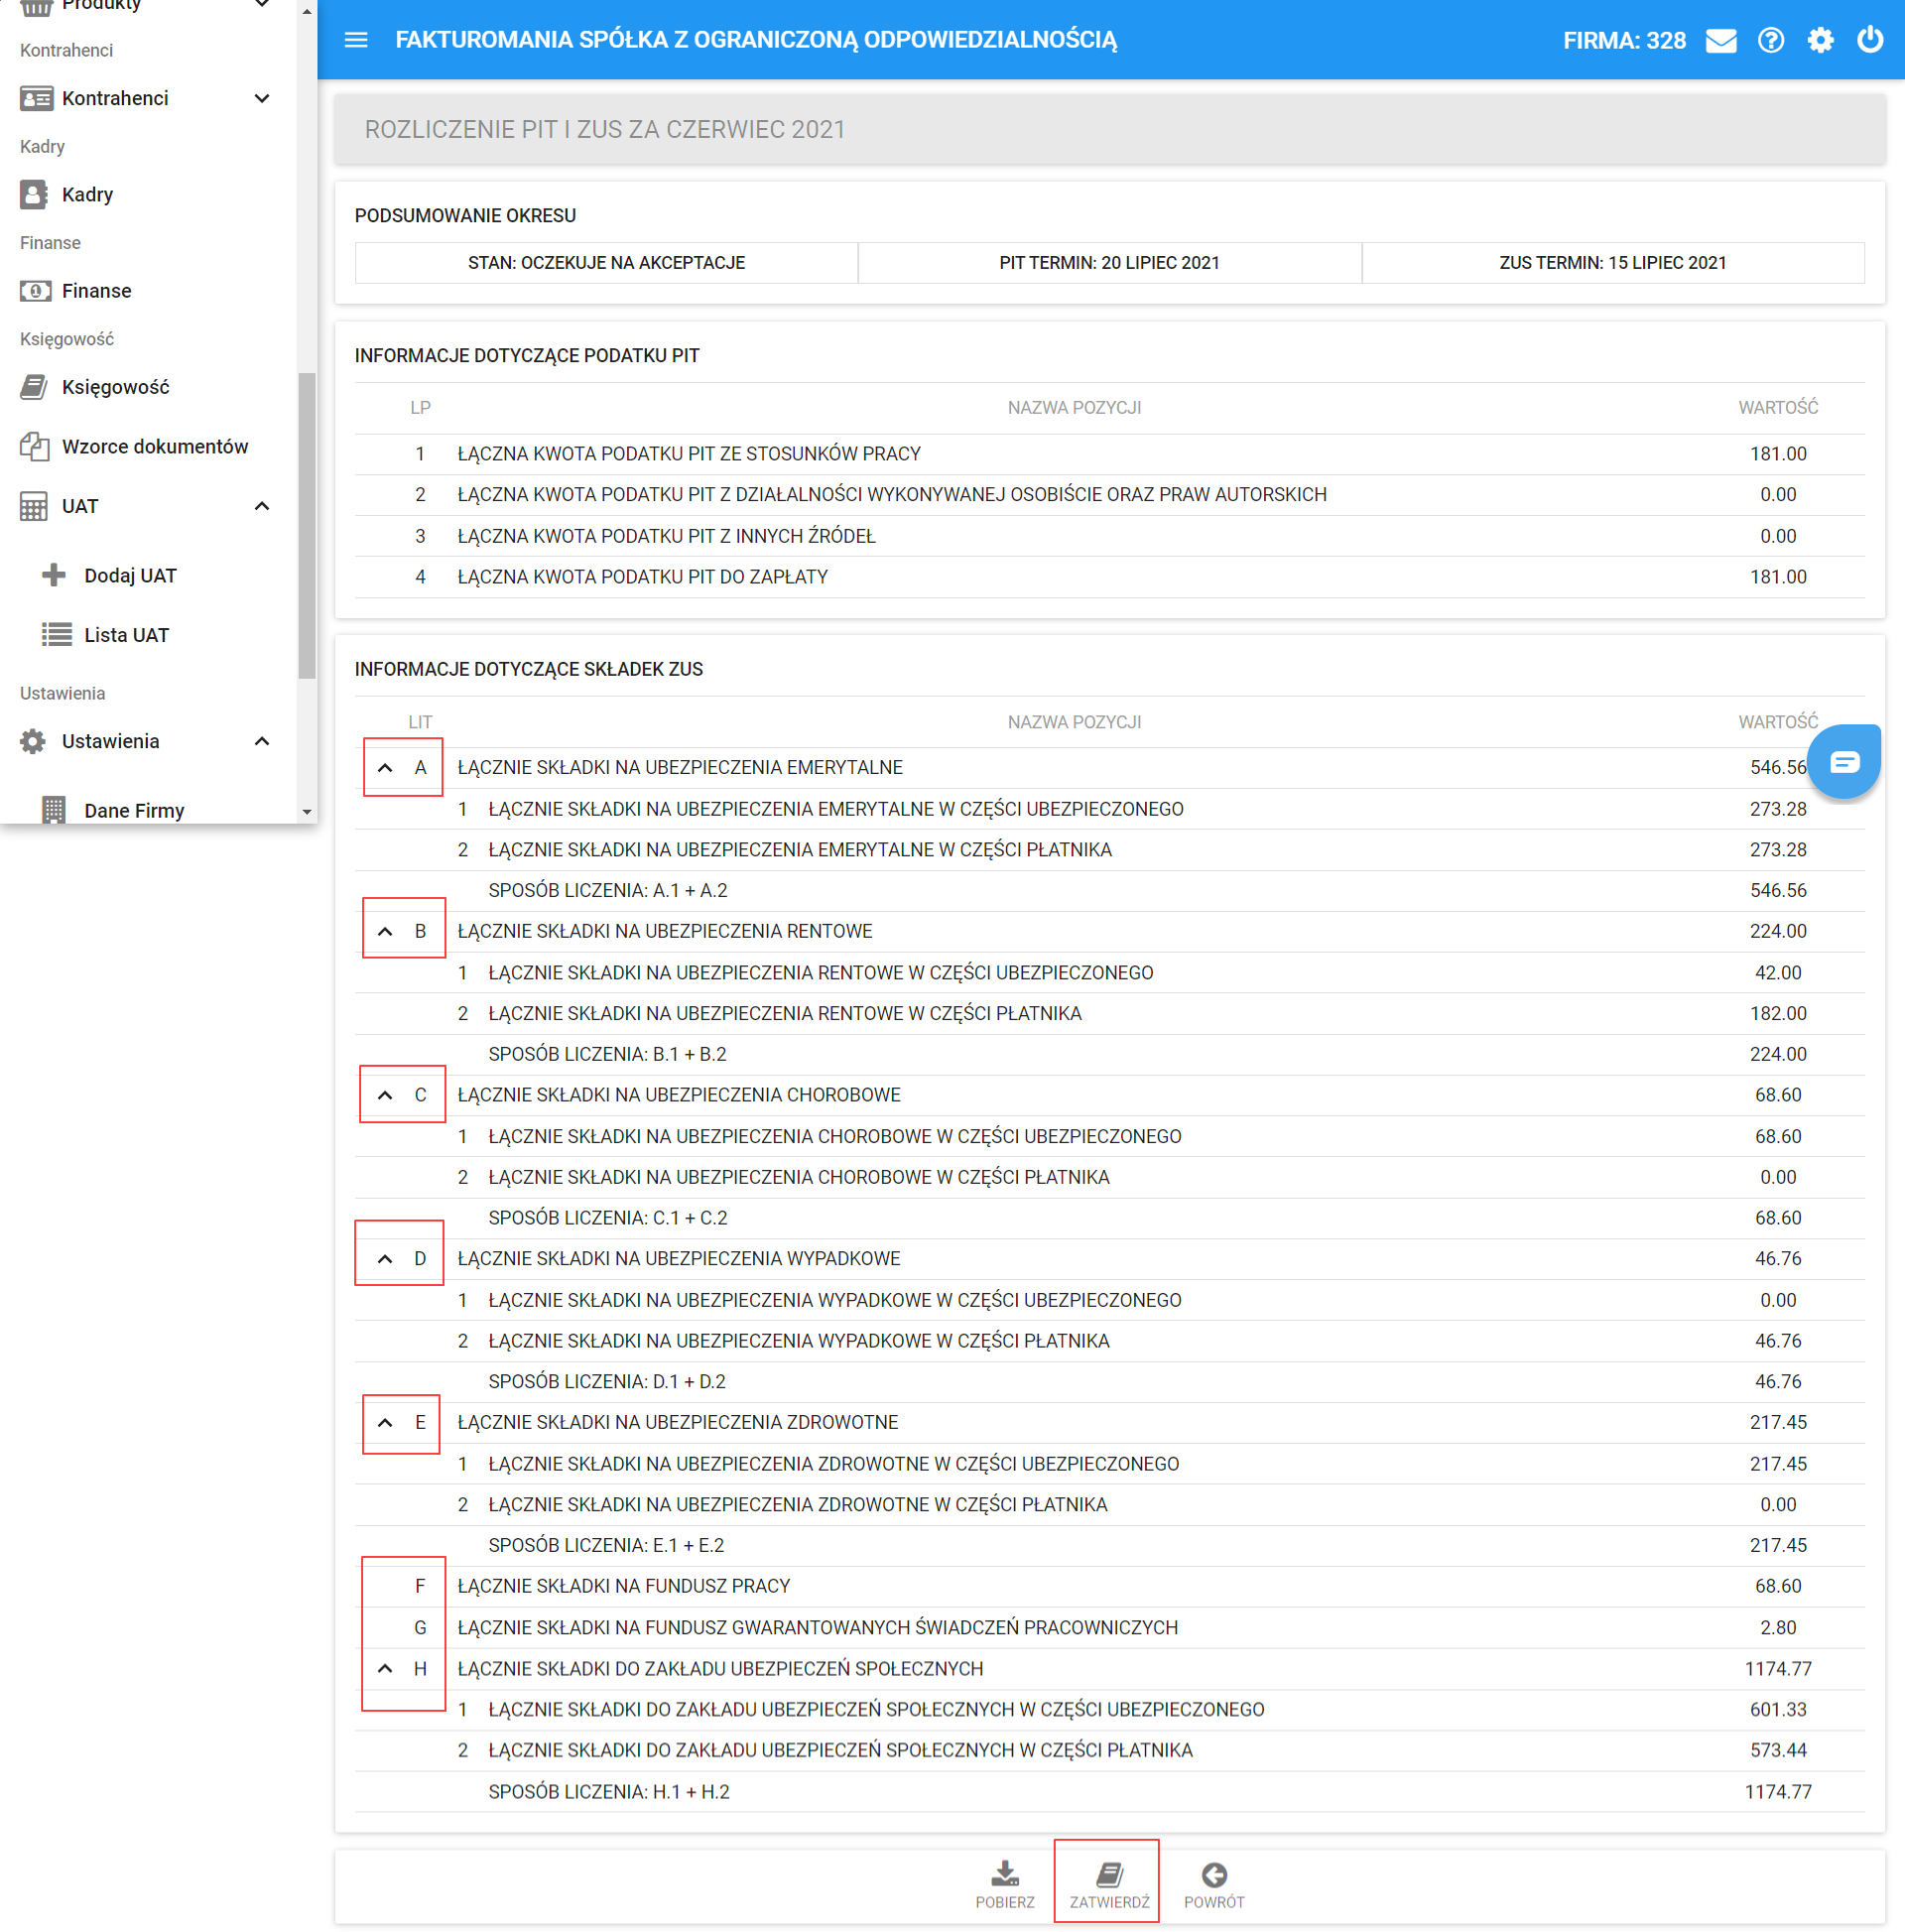This screenshot has height=1932, width=1905.
Task: Open the help question mark icon
Action: (x=1770, y=41)
